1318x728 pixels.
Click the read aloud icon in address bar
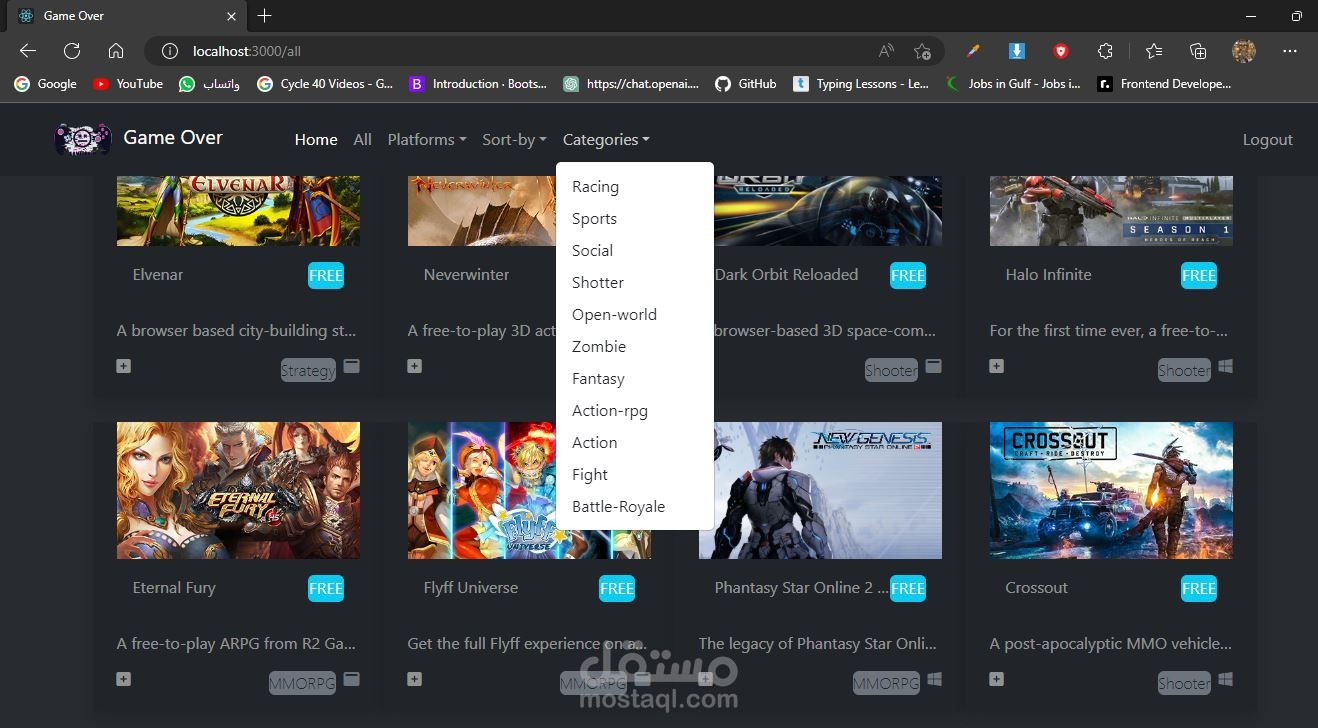(x=886, y=51)
